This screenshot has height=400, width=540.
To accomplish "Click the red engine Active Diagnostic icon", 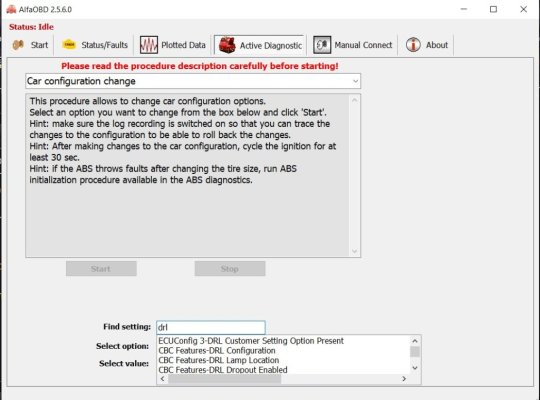I will [x=227, y=45].
